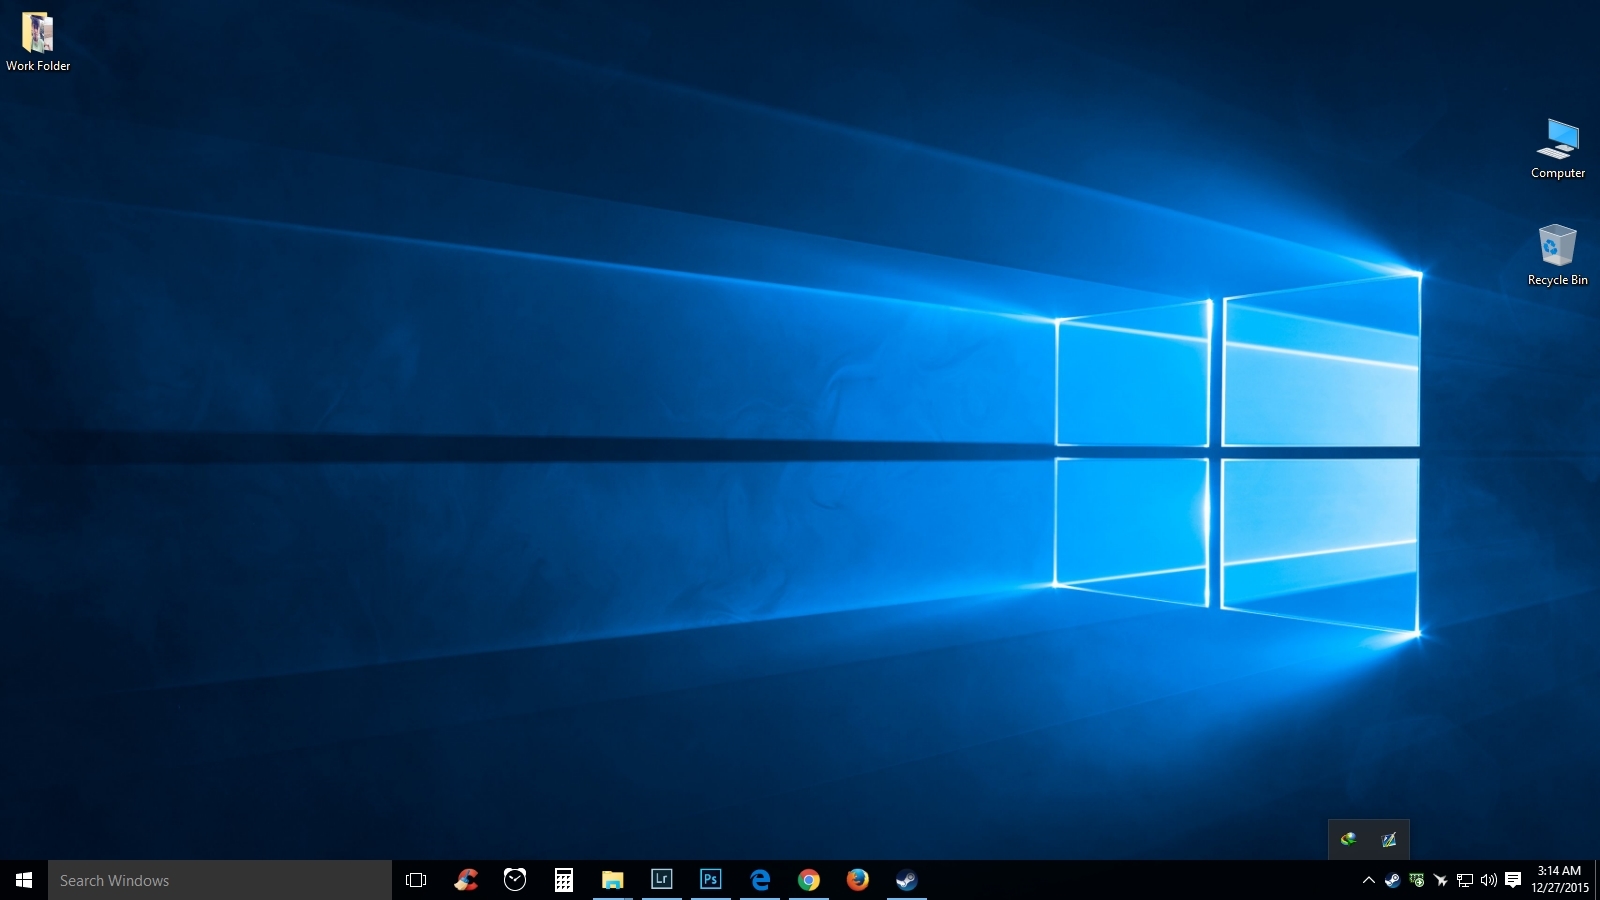This screenshot has height=900, width=1600.
Task: Click the clock showing 3:14 AM
Action: point(1559,880)
